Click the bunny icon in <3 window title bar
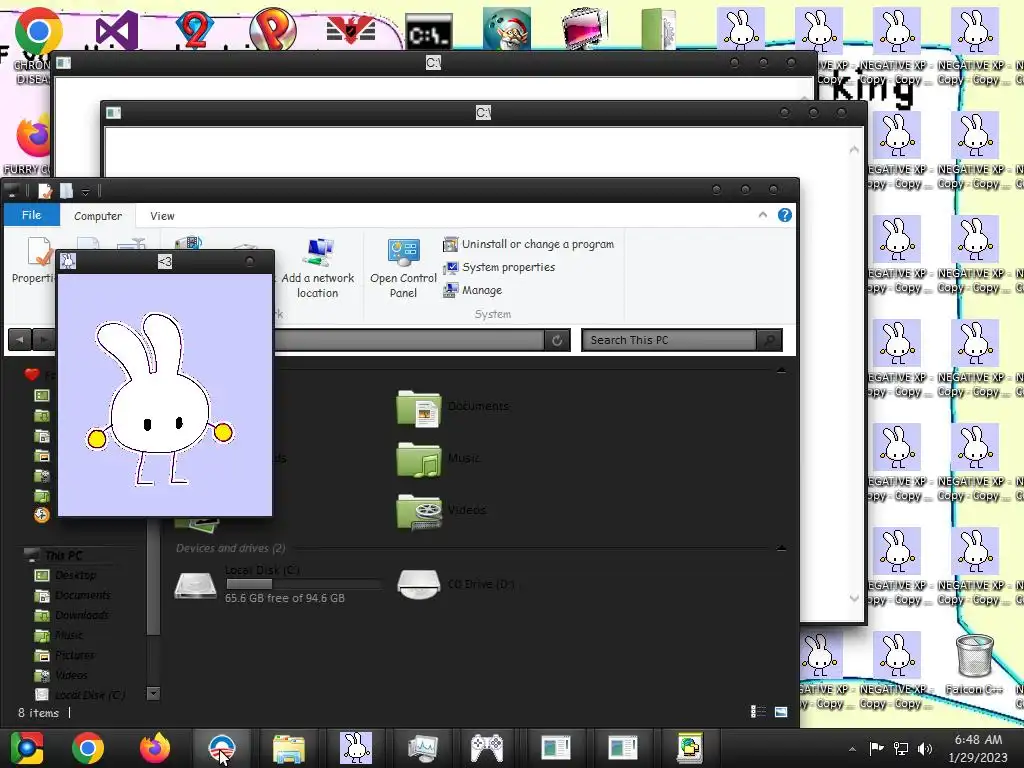 [x=69, y=262]
